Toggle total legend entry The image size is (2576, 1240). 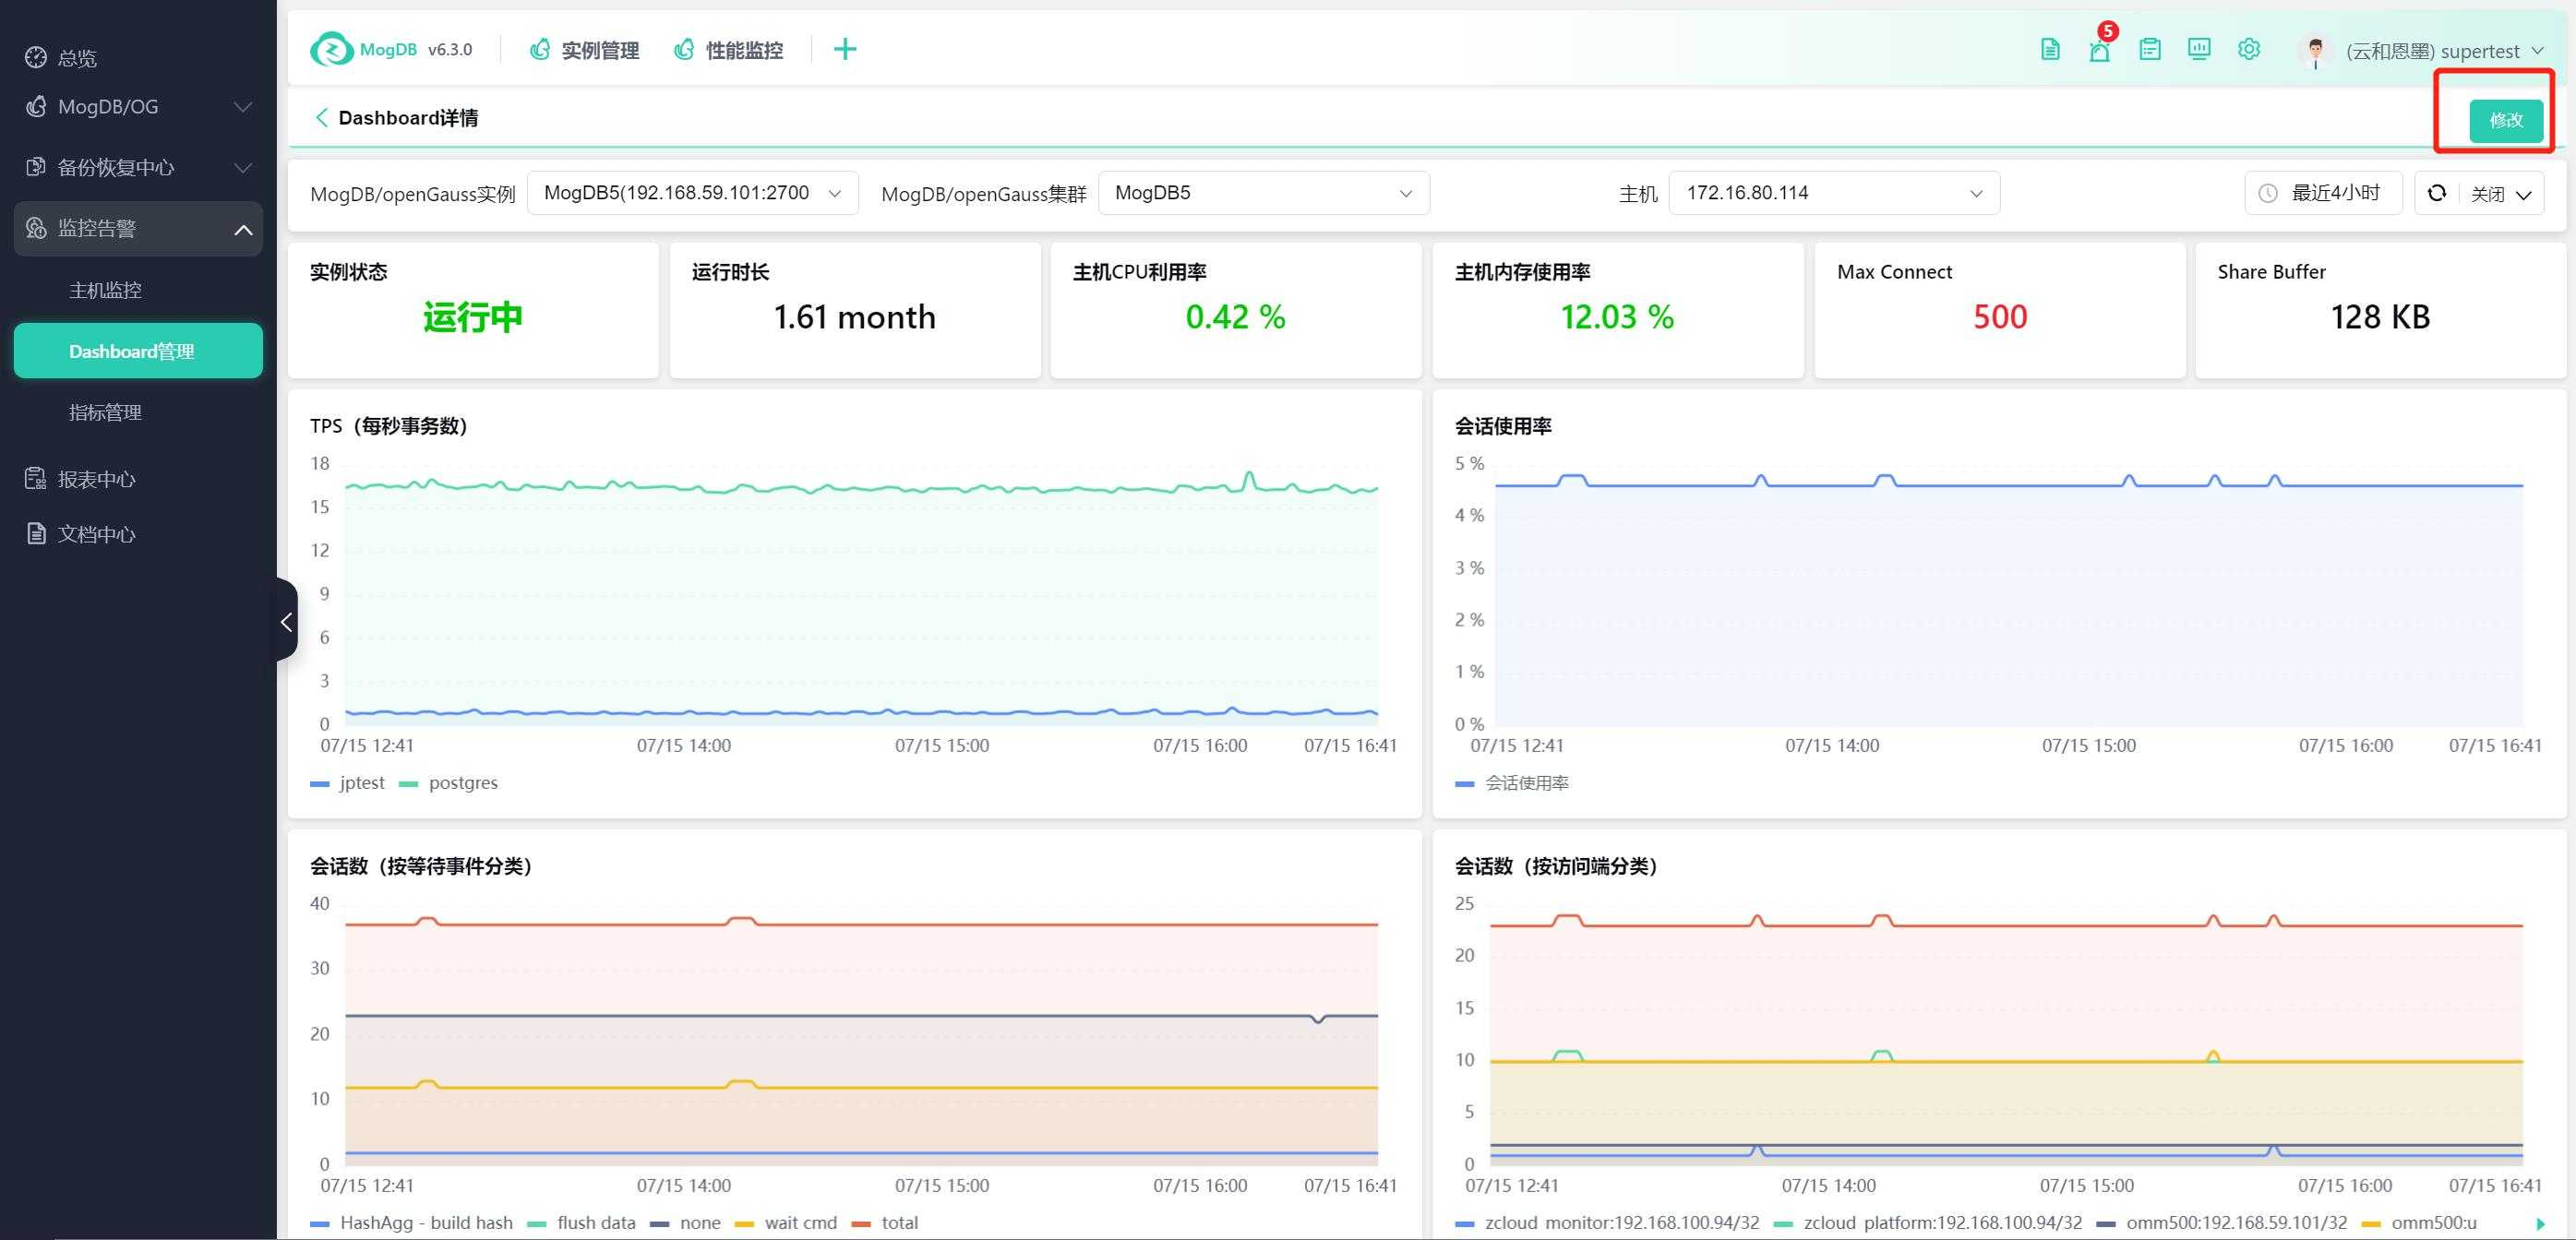[885, 1223]
